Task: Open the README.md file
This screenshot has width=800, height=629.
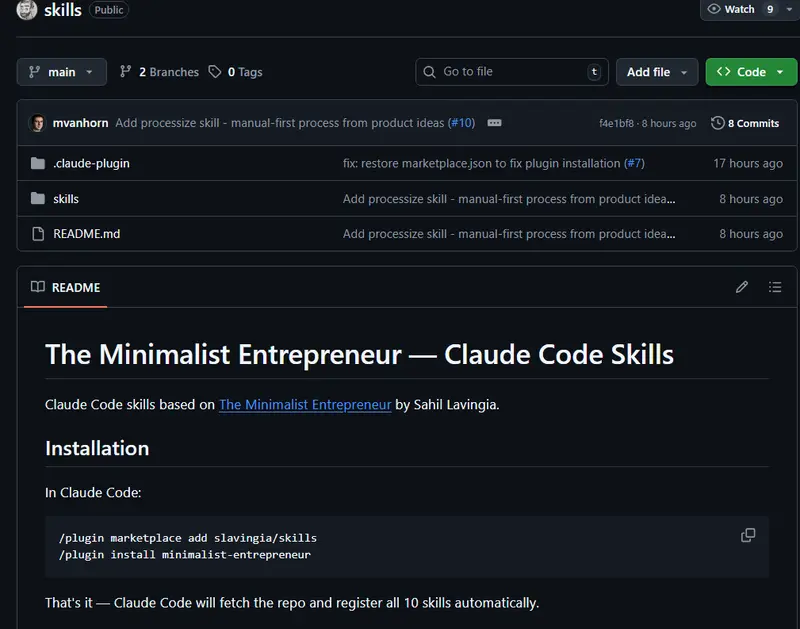Action: (86, 234)
